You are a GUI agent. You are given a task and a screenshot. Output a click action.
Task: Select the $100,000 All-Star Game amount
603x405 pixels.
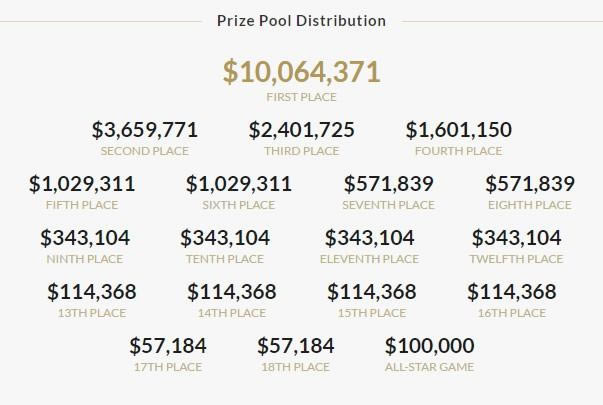(429, 346)
